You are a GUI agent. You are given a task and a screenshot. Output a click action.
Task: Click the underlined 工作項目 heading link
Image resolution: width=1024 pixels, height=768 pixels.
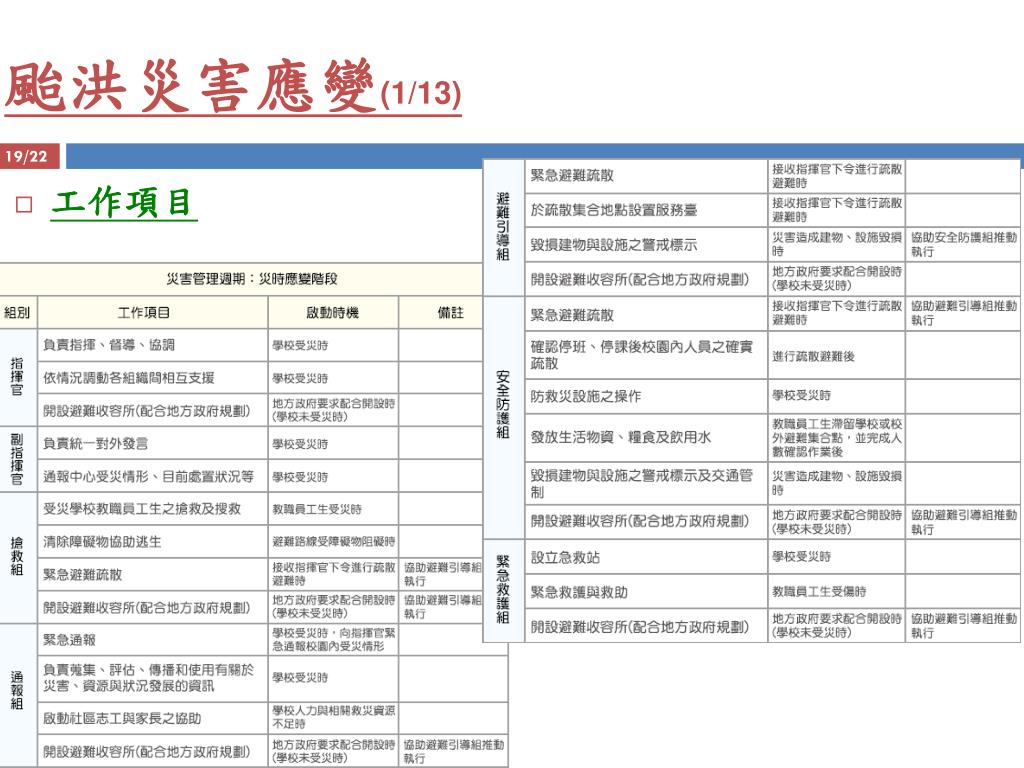coord(123,203)
